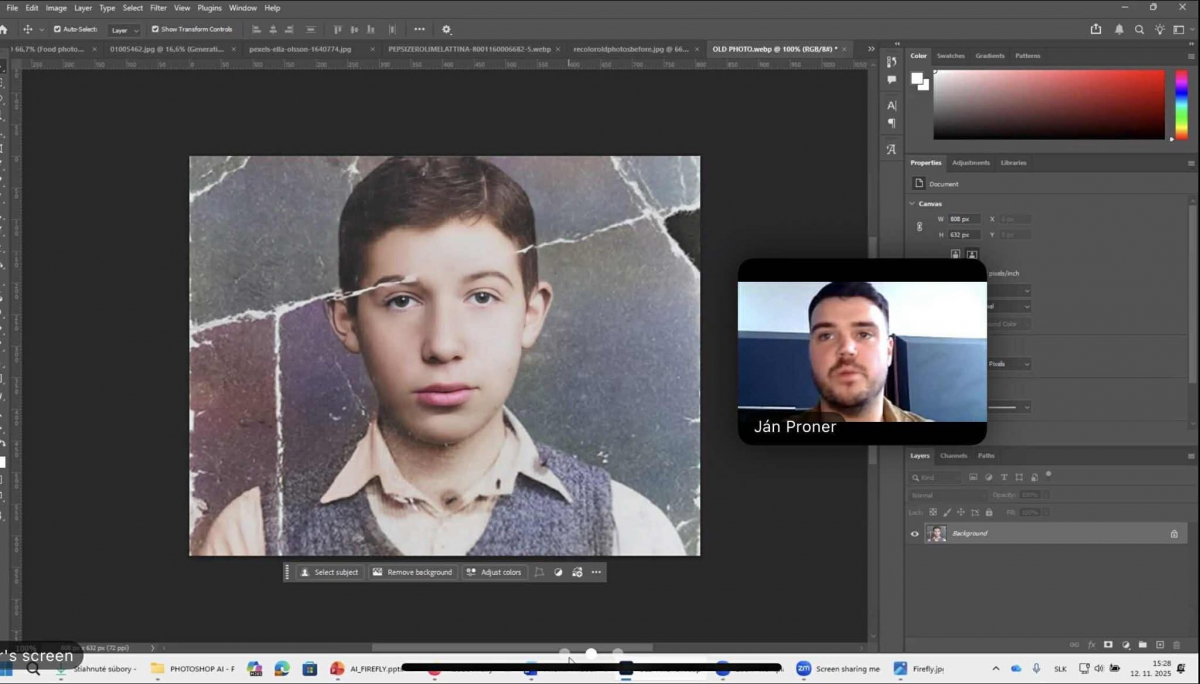Collapse the Canvas section in Properties
This screenshot has height=684, width=1200.
click(912, 204)
